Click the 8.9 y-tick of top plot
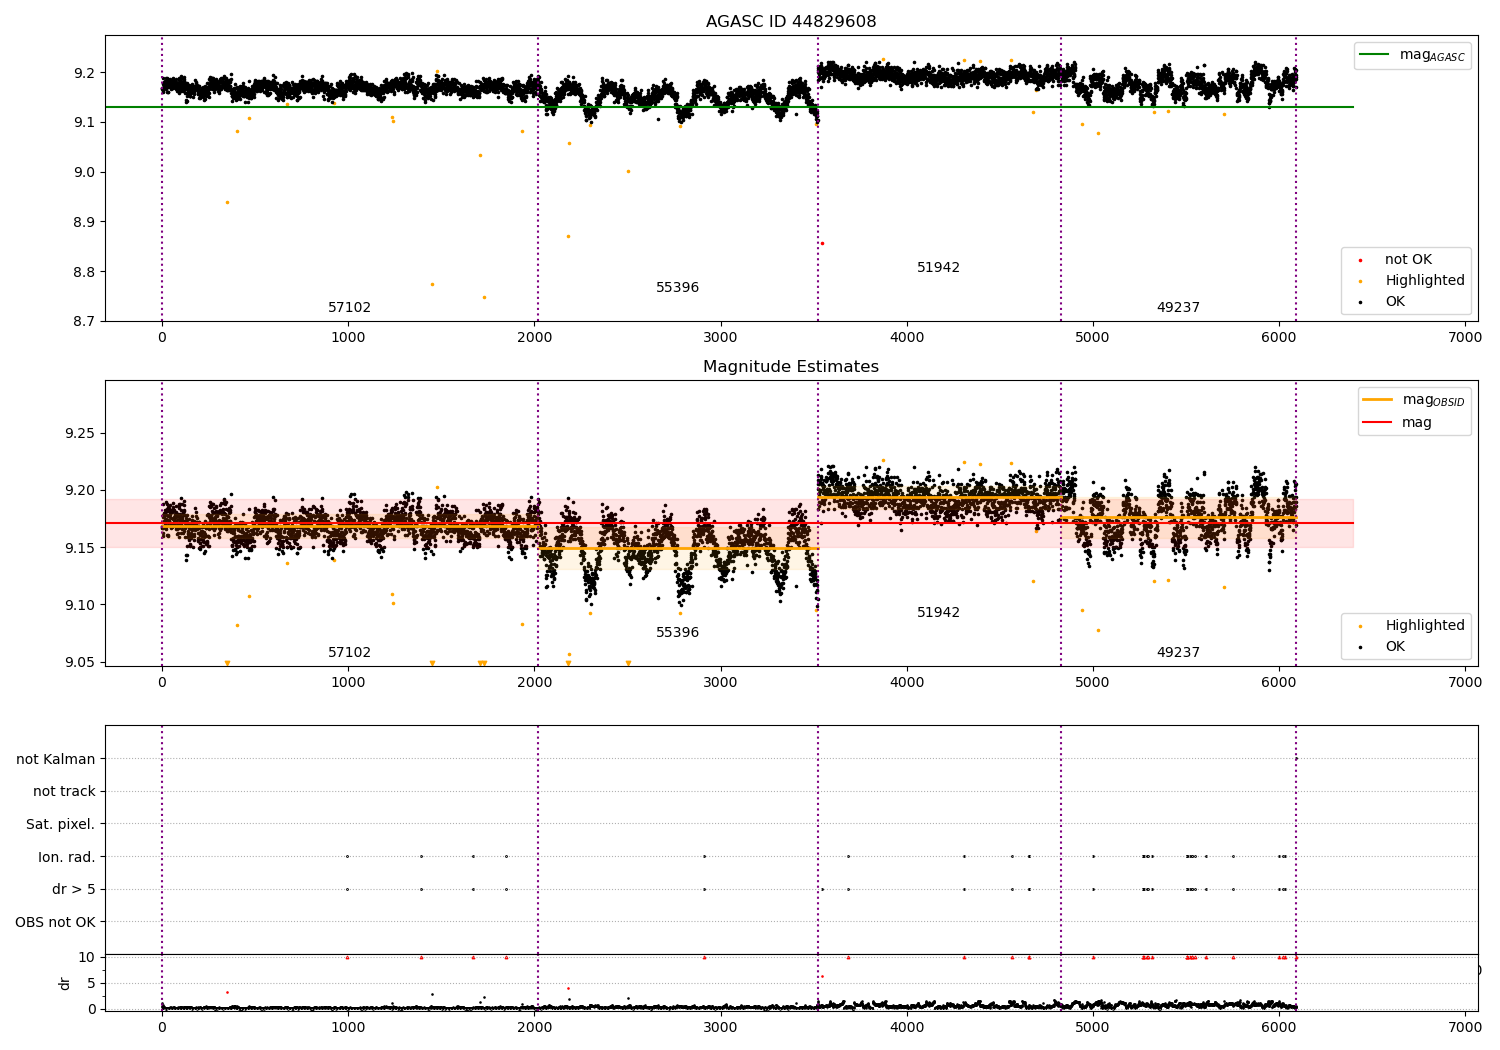The height and width of the screenshot is (1050, 1500). [84, 222]
